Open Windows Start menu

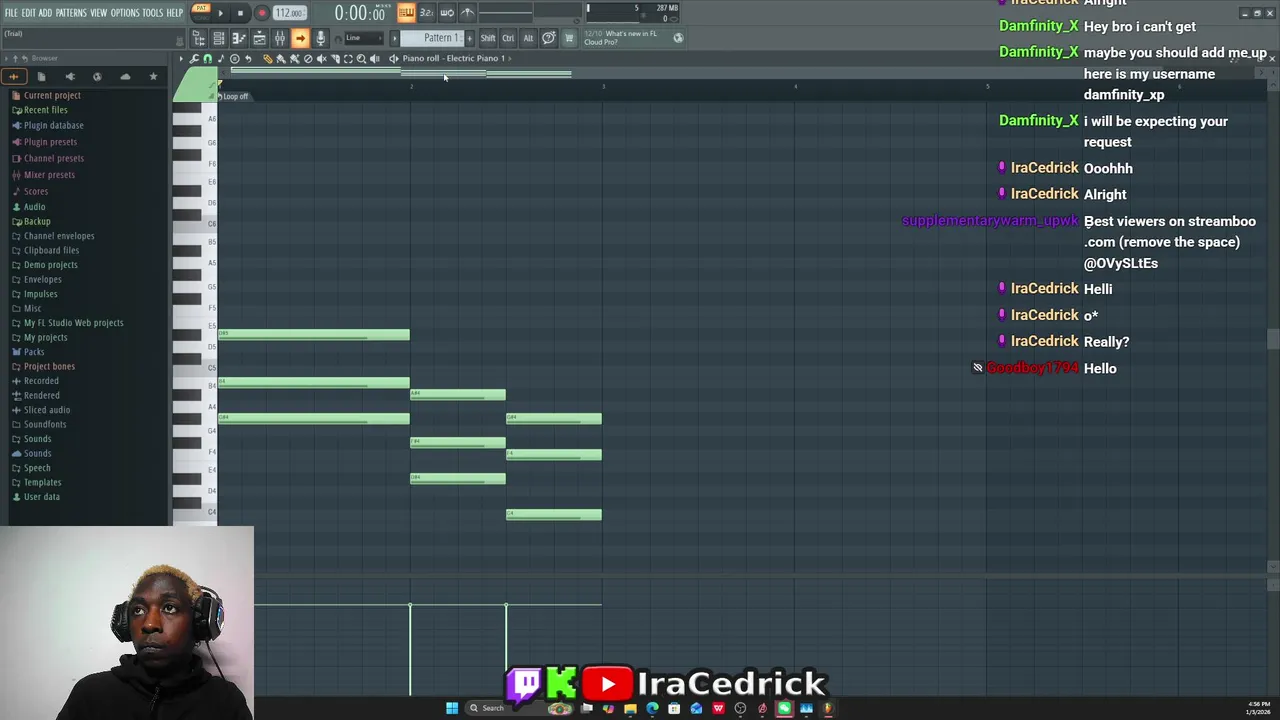(x=452, y=708)
